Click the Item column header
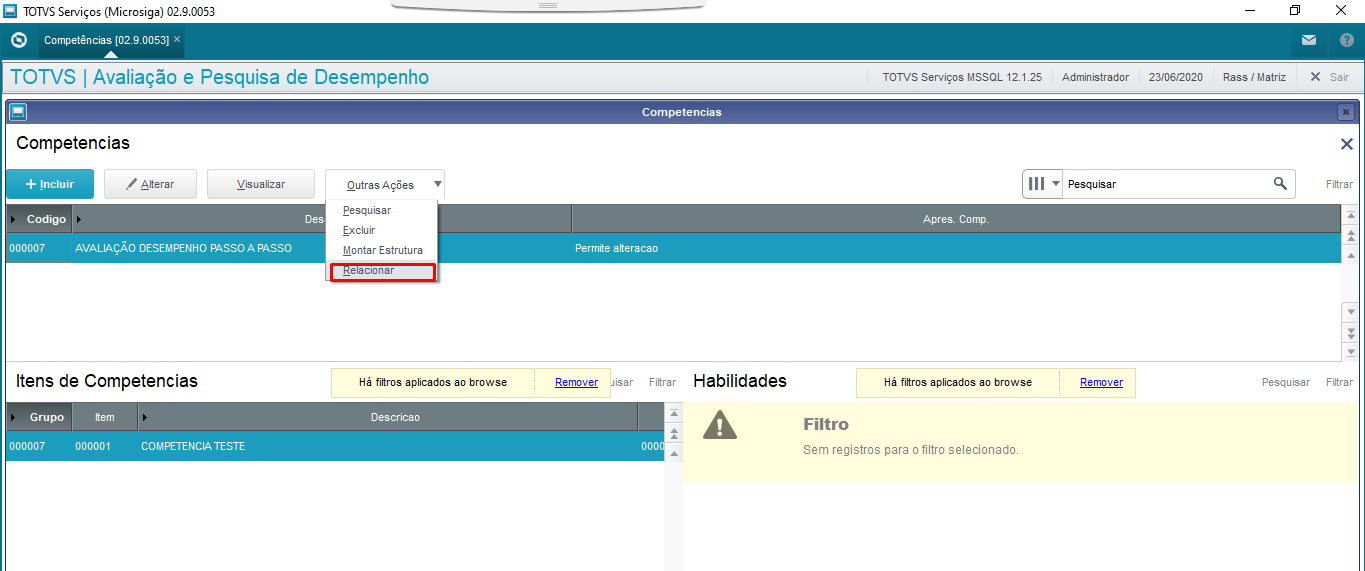The height and width of the screenshot is (571, 1365). [104, 417]
